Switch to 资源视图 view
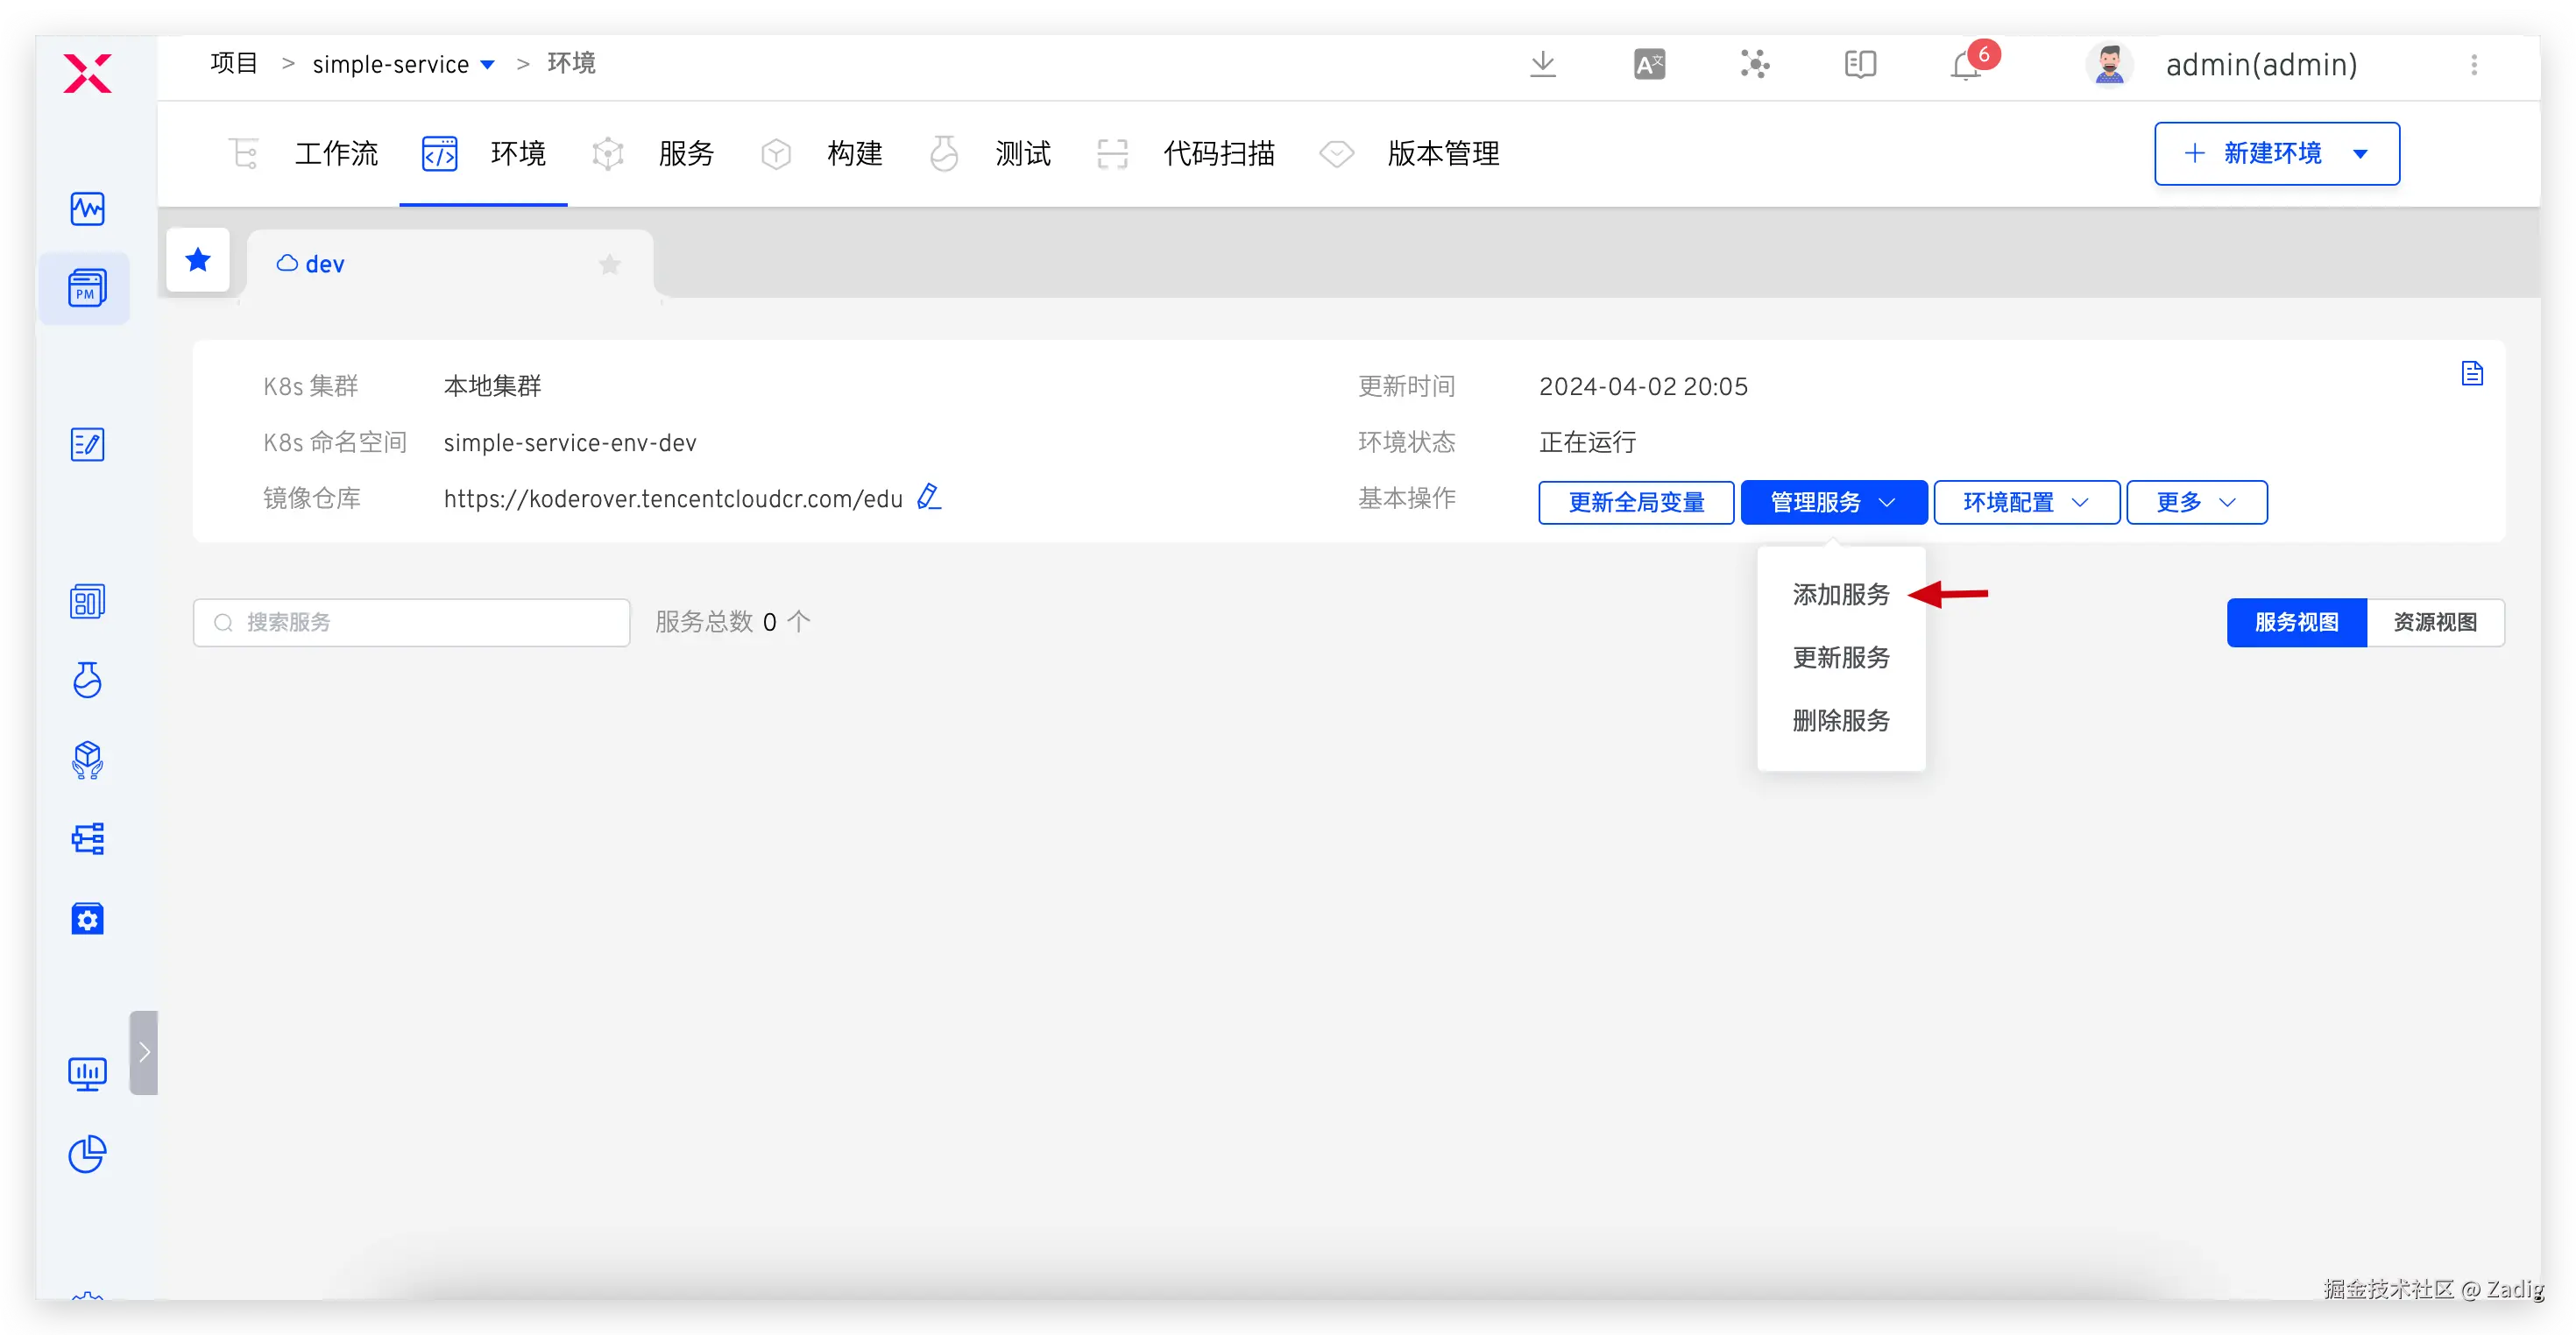Screen dimensions: 2576x1335 pos(2434,623)
